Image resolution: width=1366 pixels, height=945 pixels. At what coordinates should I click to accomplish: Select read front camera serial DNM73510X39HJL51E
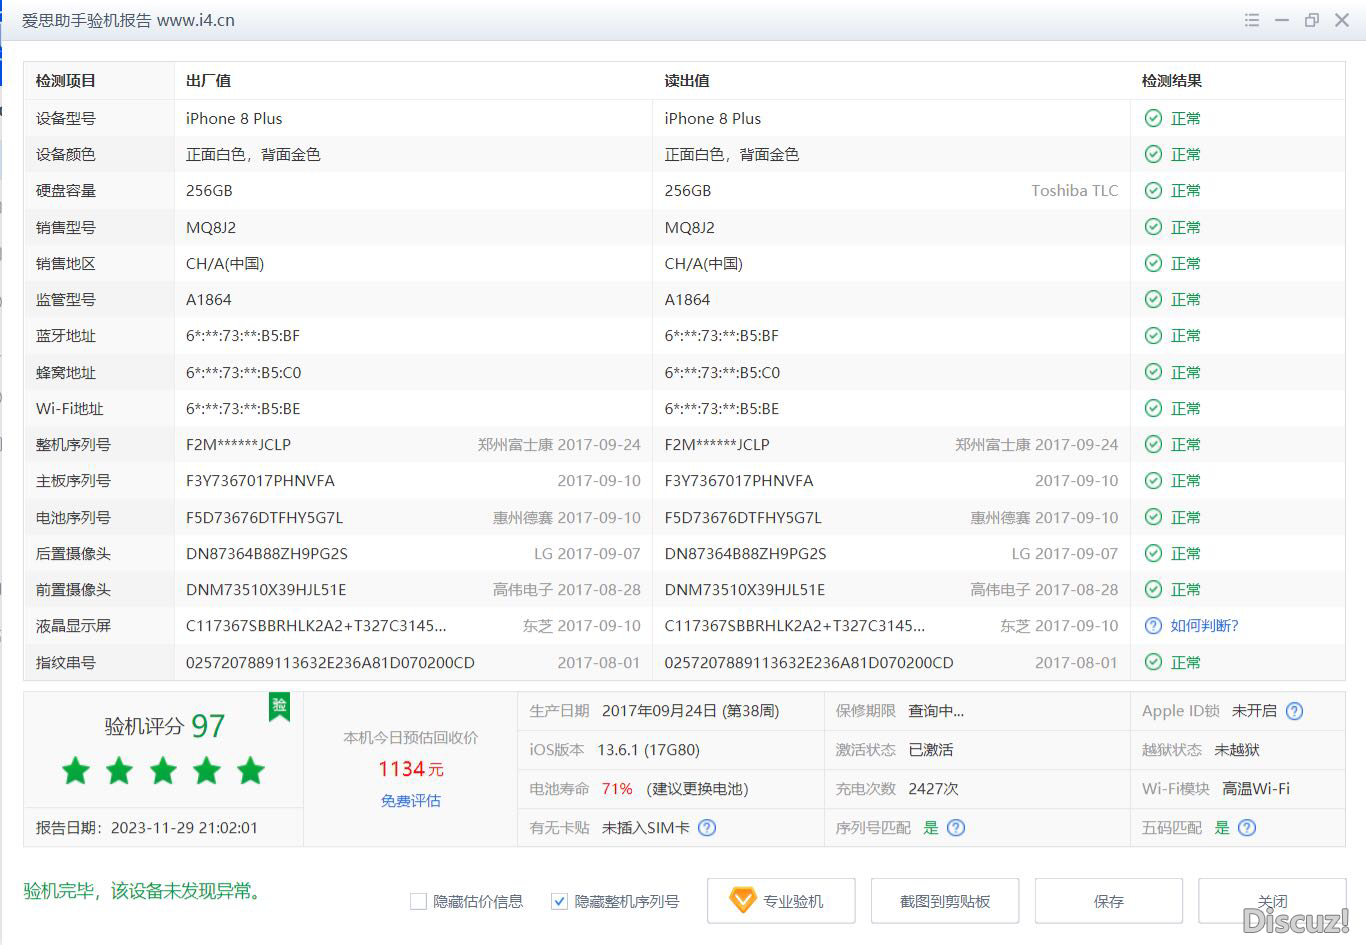(x=745, y=589)
